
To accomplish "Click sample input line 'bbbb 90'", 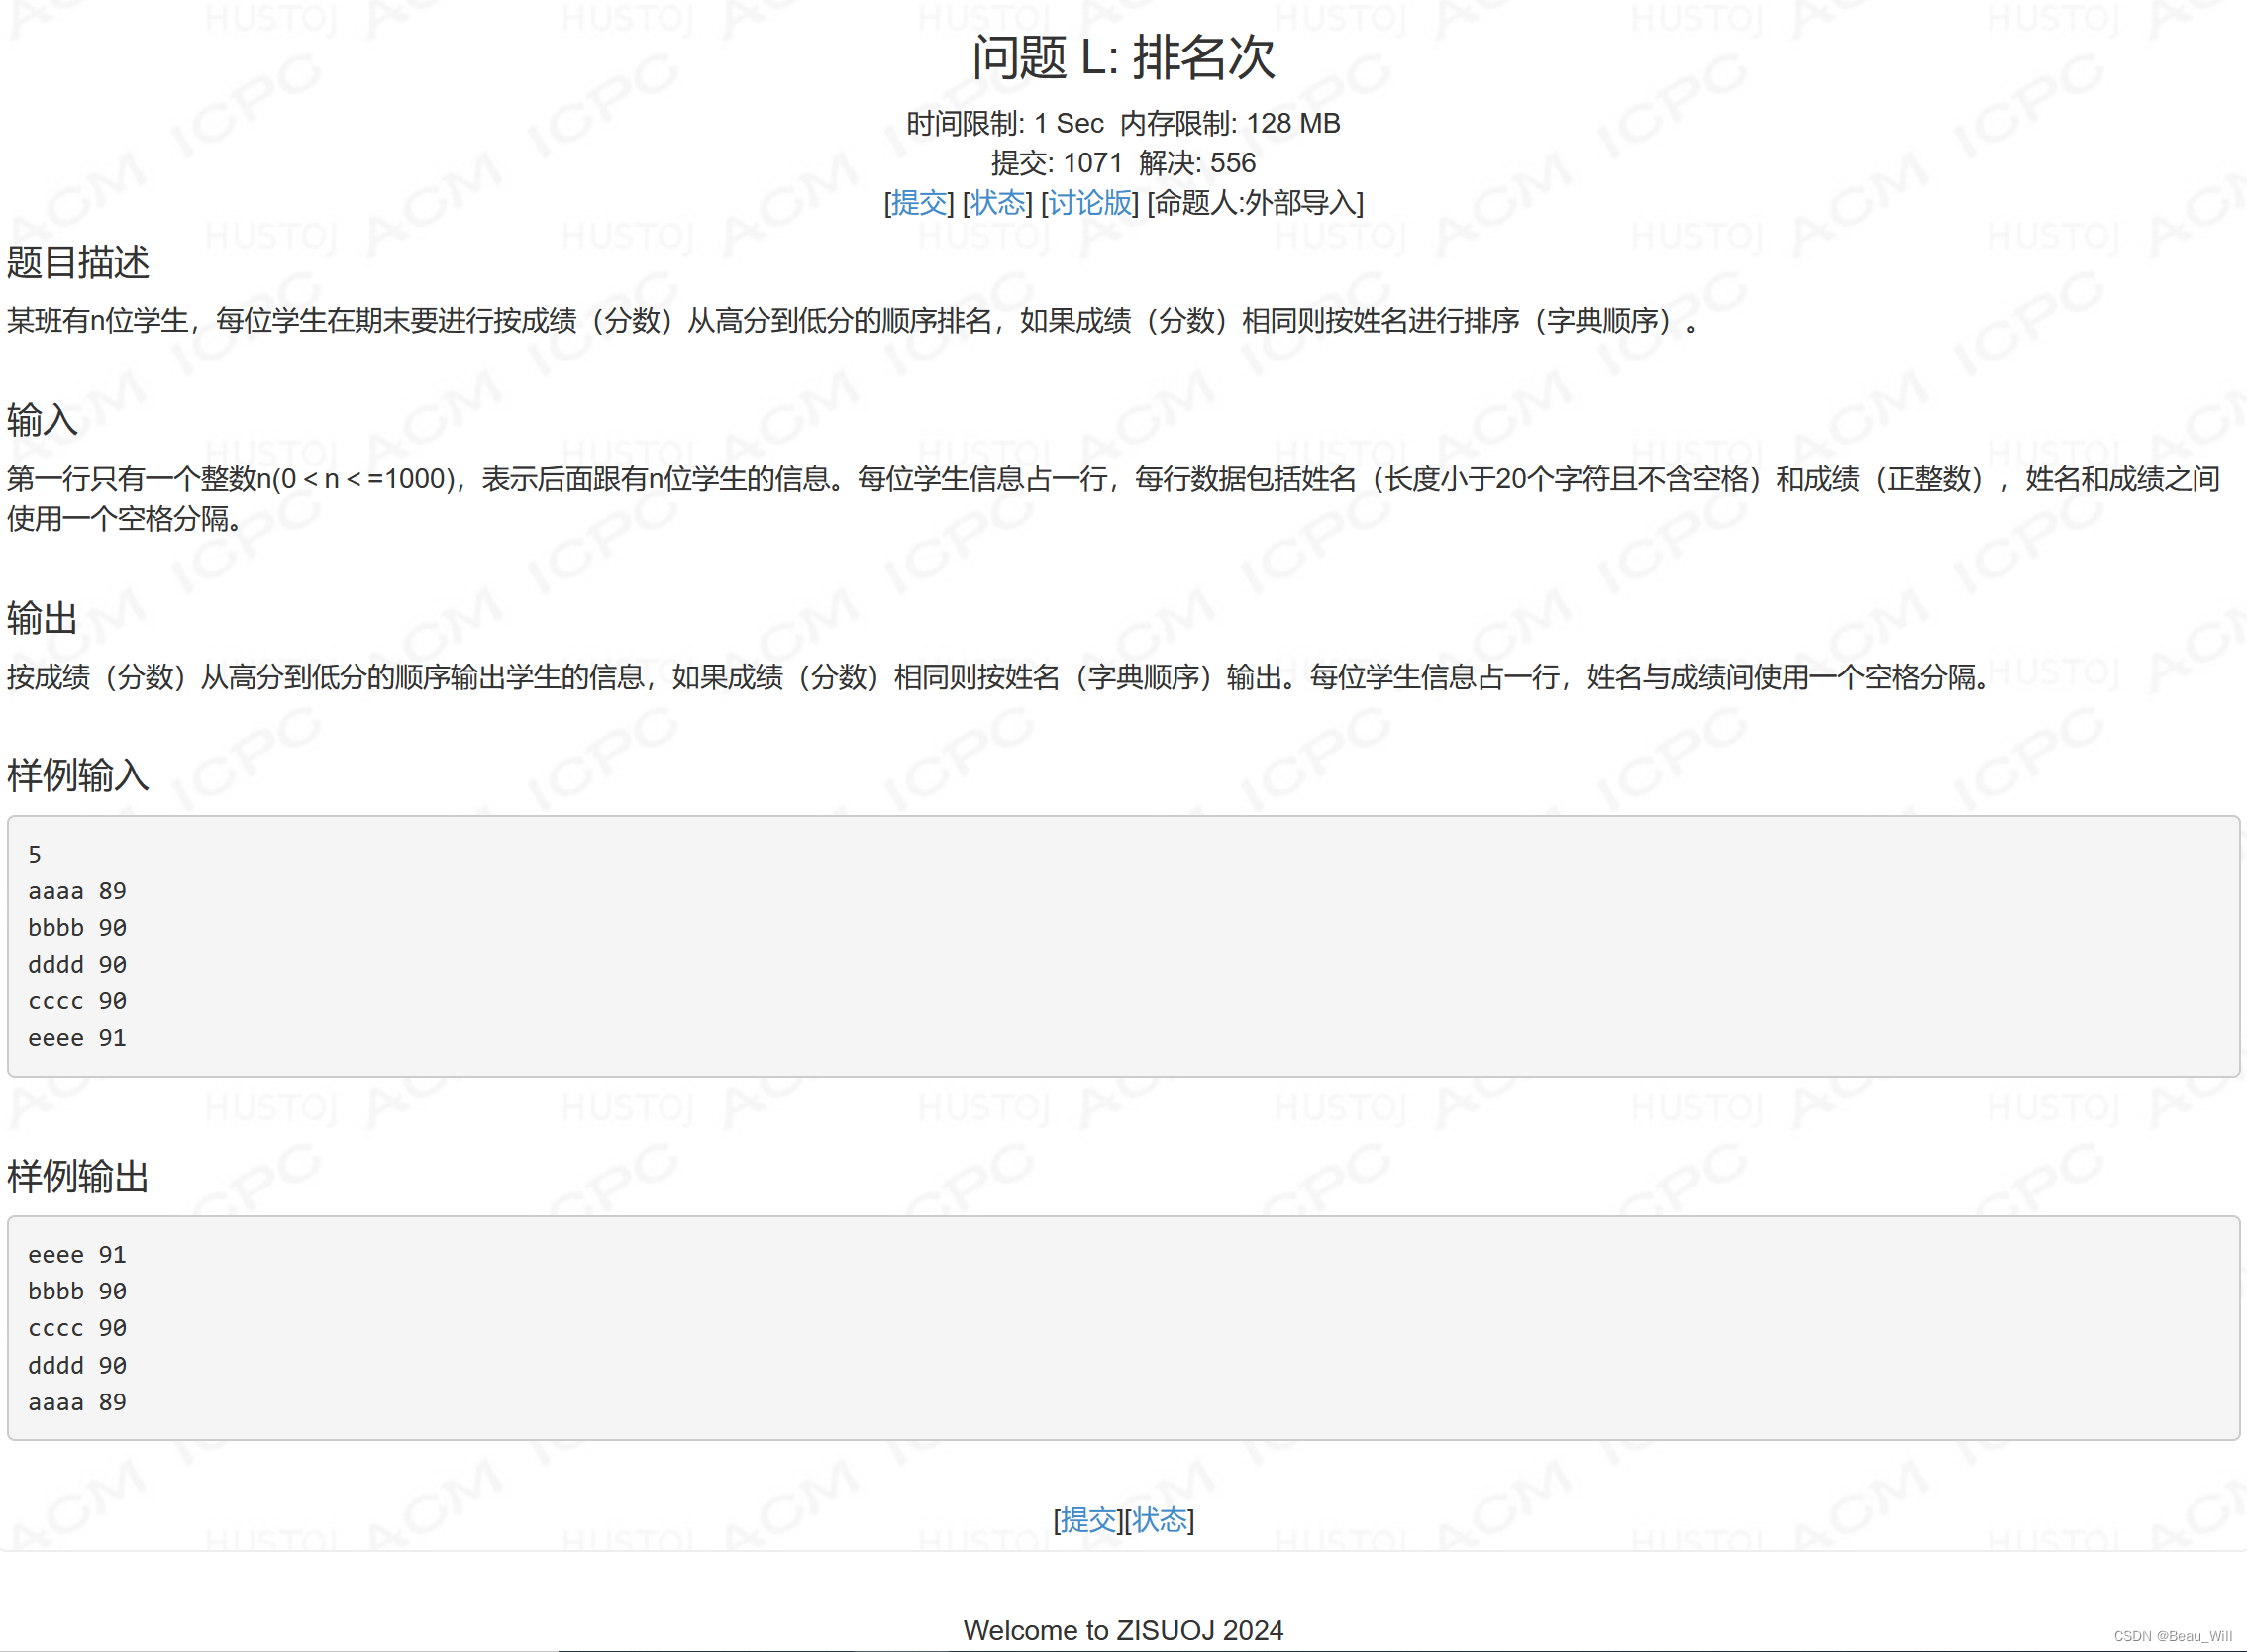I will point(77,928).
